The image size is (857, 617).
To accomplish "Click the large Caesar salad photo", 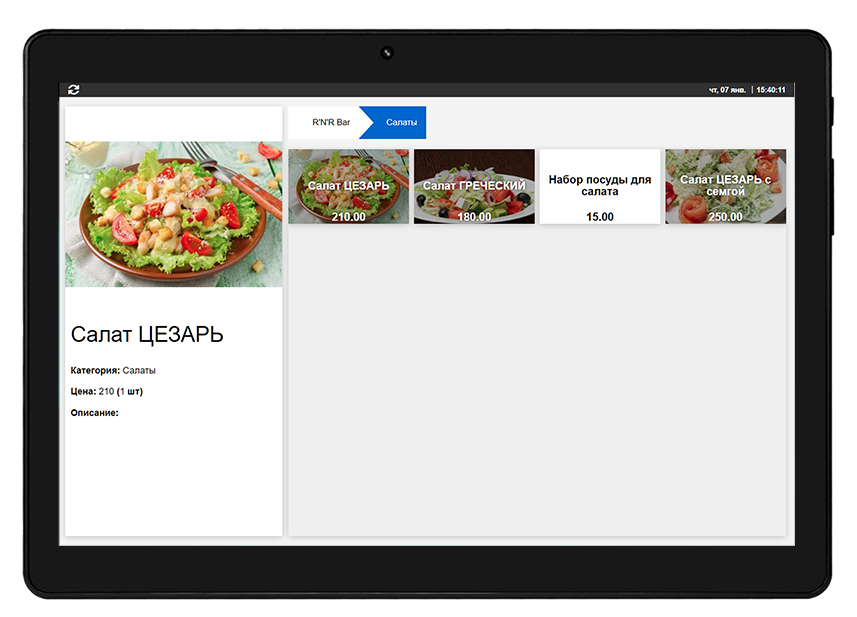I will coord(174,214).
